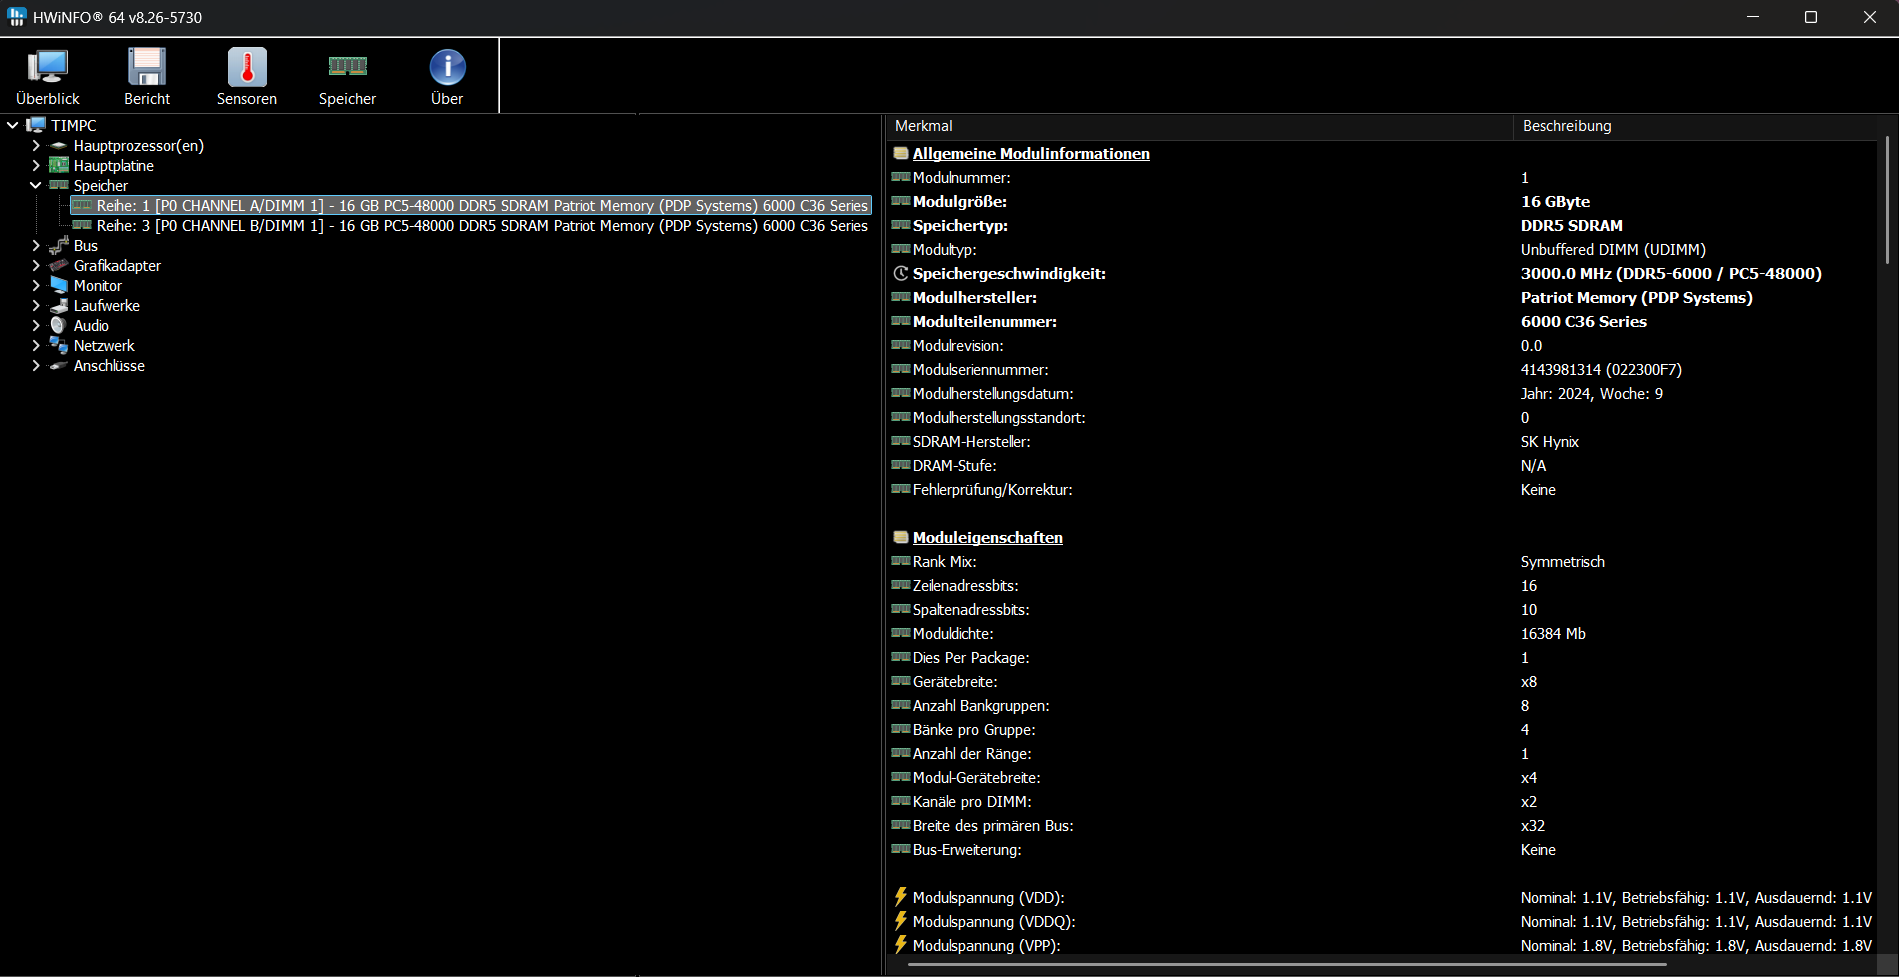The width and height of the screenshot is (1899, 977).
Task: Click the 'Symmetrisch' Rank Mix value
Action: point(1562,561)
